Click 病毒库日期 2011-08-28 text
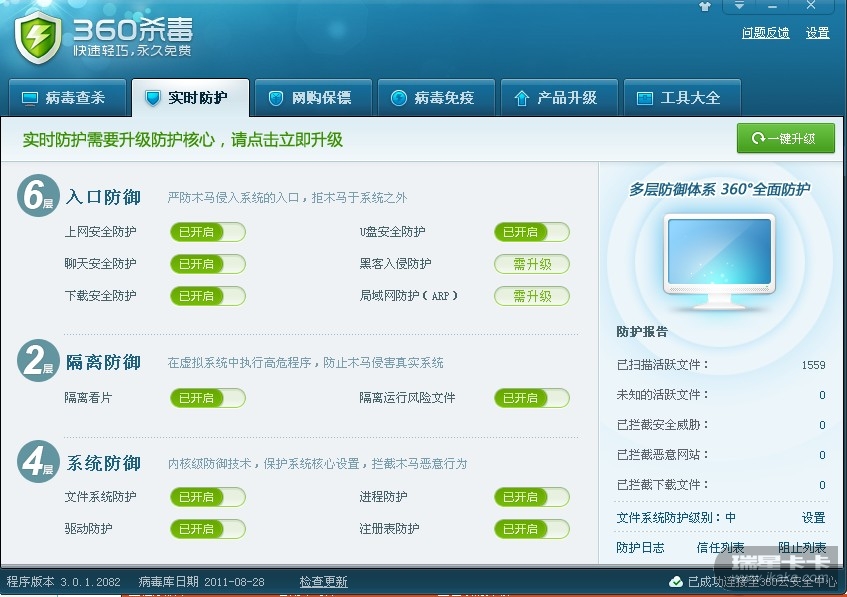 click(x=201, y=582)
